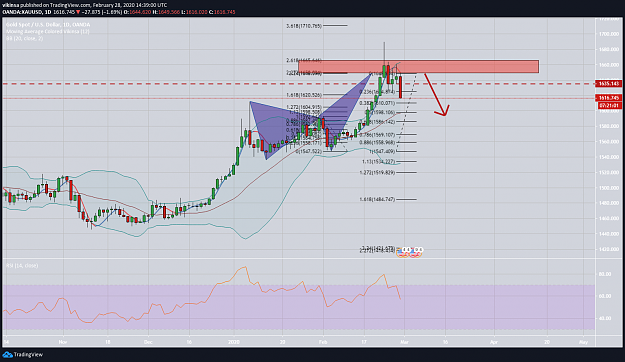
Task: Click 1540.000 on the price scale
Action: (610, 157)
